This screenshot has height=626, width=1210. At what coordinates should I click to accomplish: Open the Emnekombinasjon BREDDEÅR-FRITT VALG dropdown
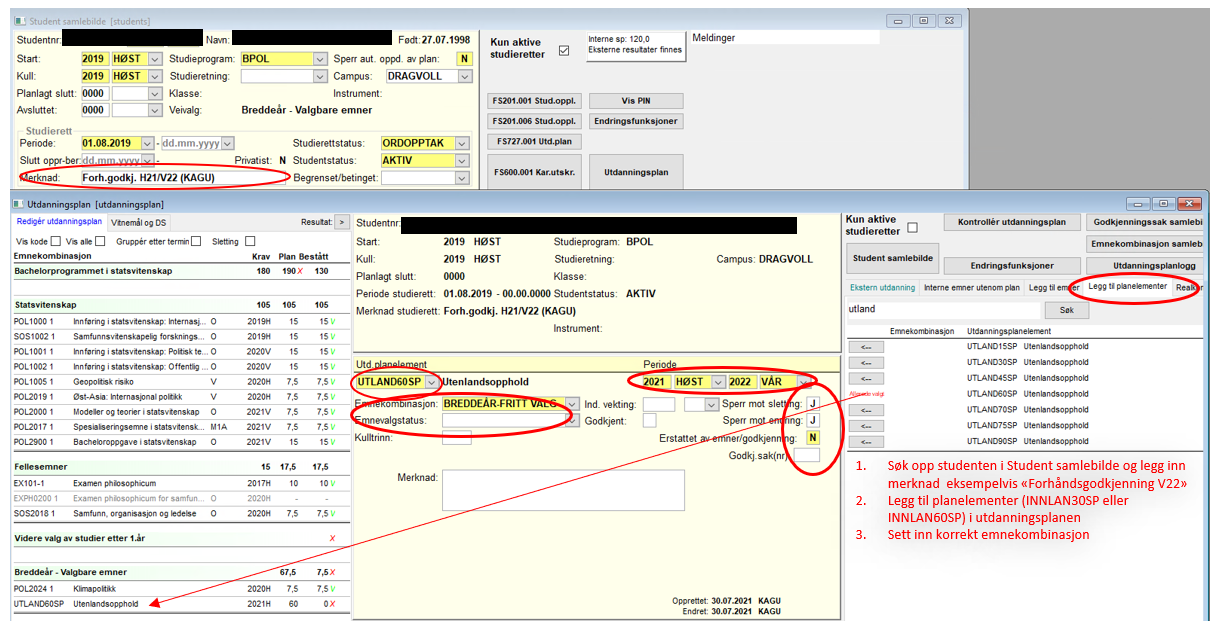[571, 404]
